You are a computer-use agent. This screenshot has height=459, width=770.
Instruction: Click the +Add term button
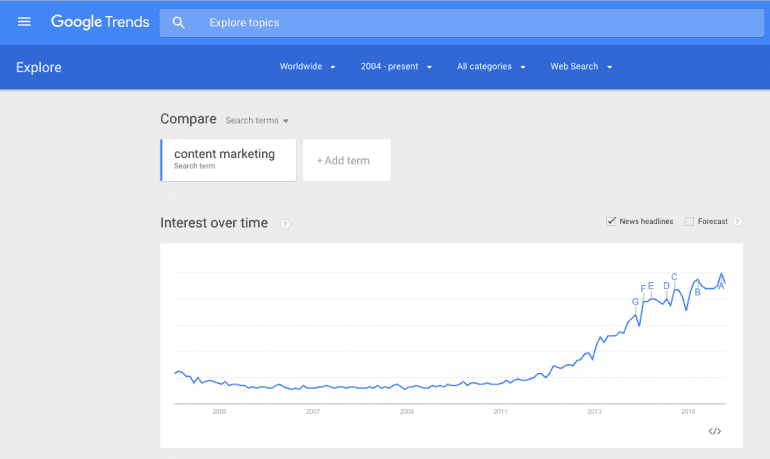tap(347, 161)
